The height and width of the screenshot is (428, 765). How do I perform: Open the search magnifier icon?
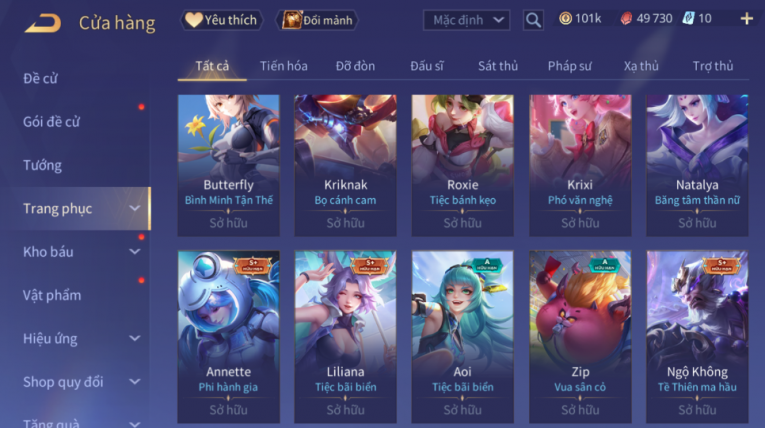pyautogui.click(x=533, y=20)
